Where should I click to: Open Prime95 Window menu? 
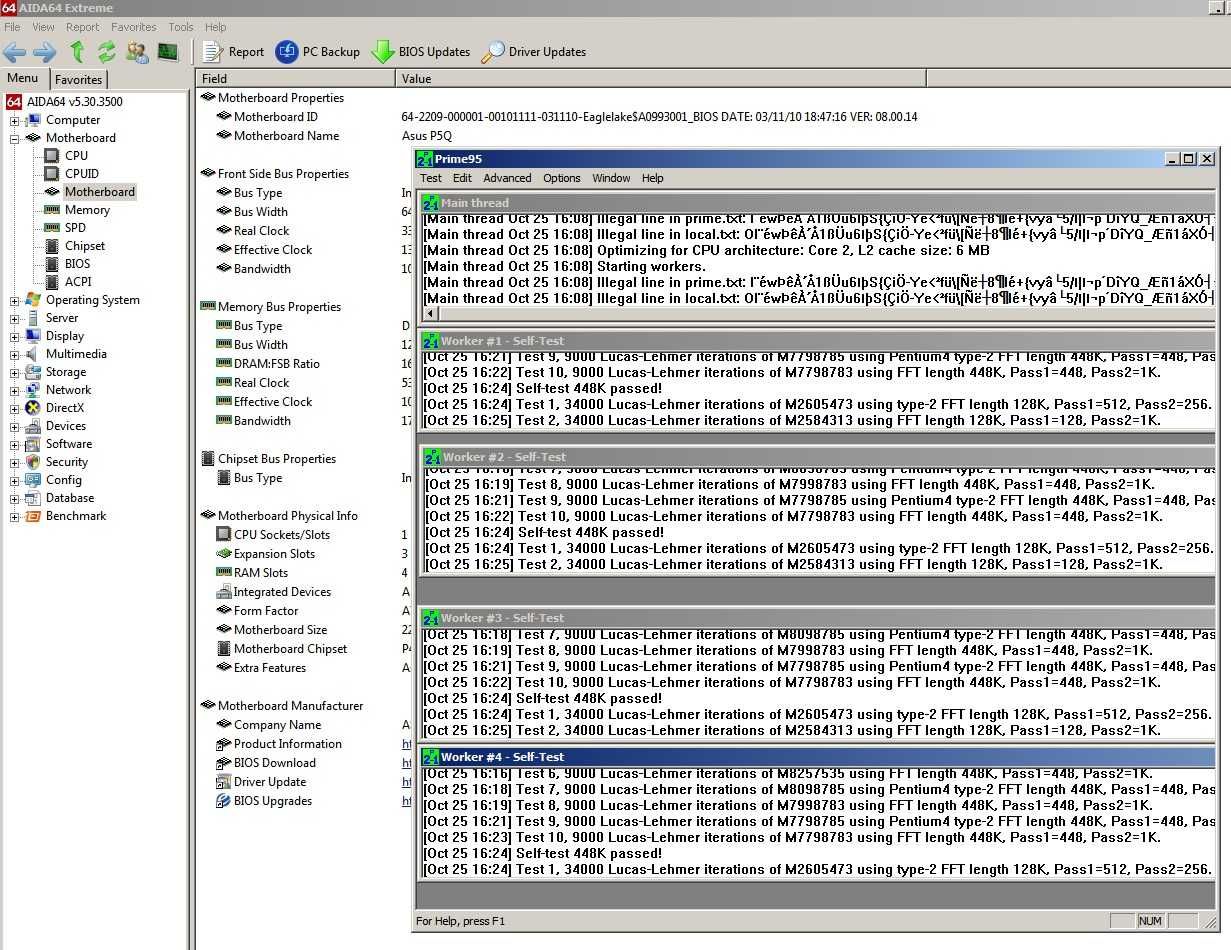(x=611, y=178)
